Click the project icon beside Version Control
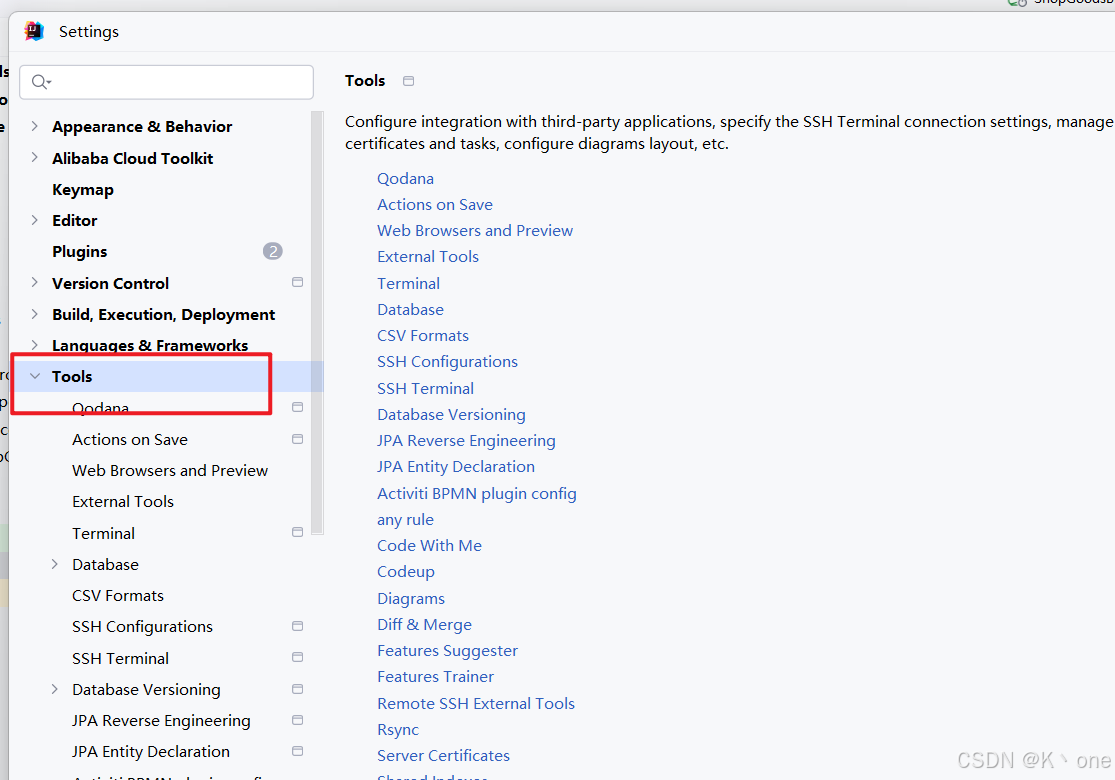 click(x=297, y=282)
